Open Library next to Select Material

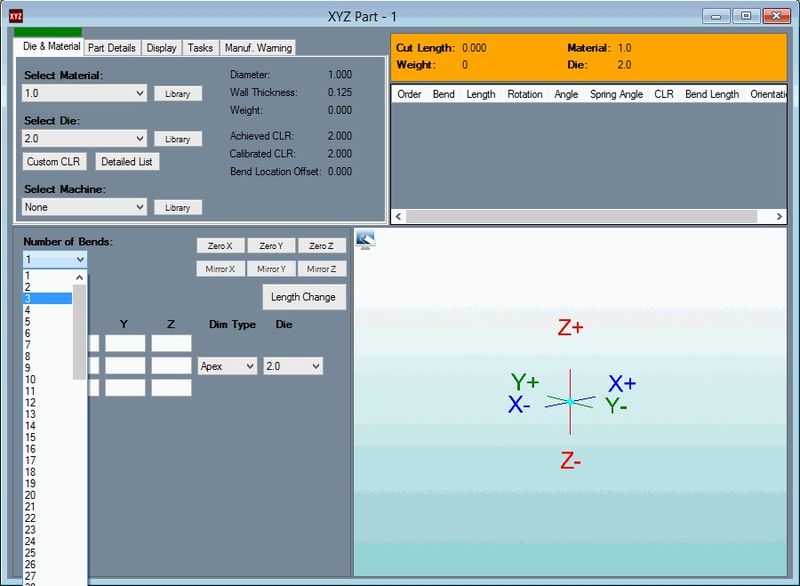178,93
